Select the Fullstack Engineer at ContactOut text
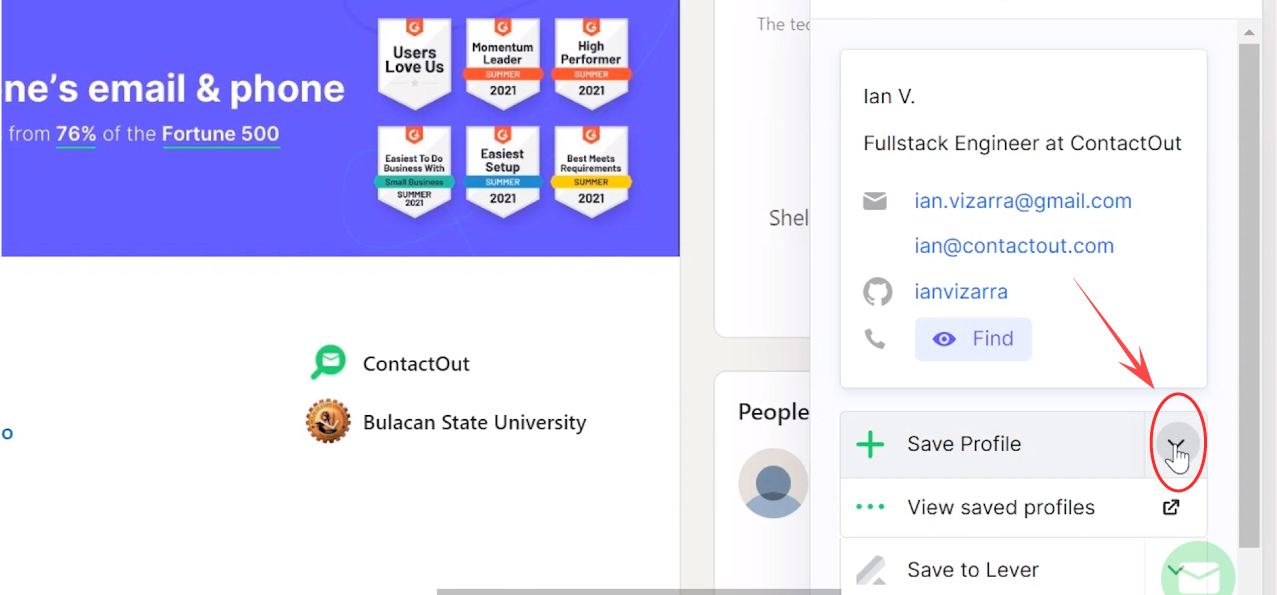 click(x=1023, y=143)
